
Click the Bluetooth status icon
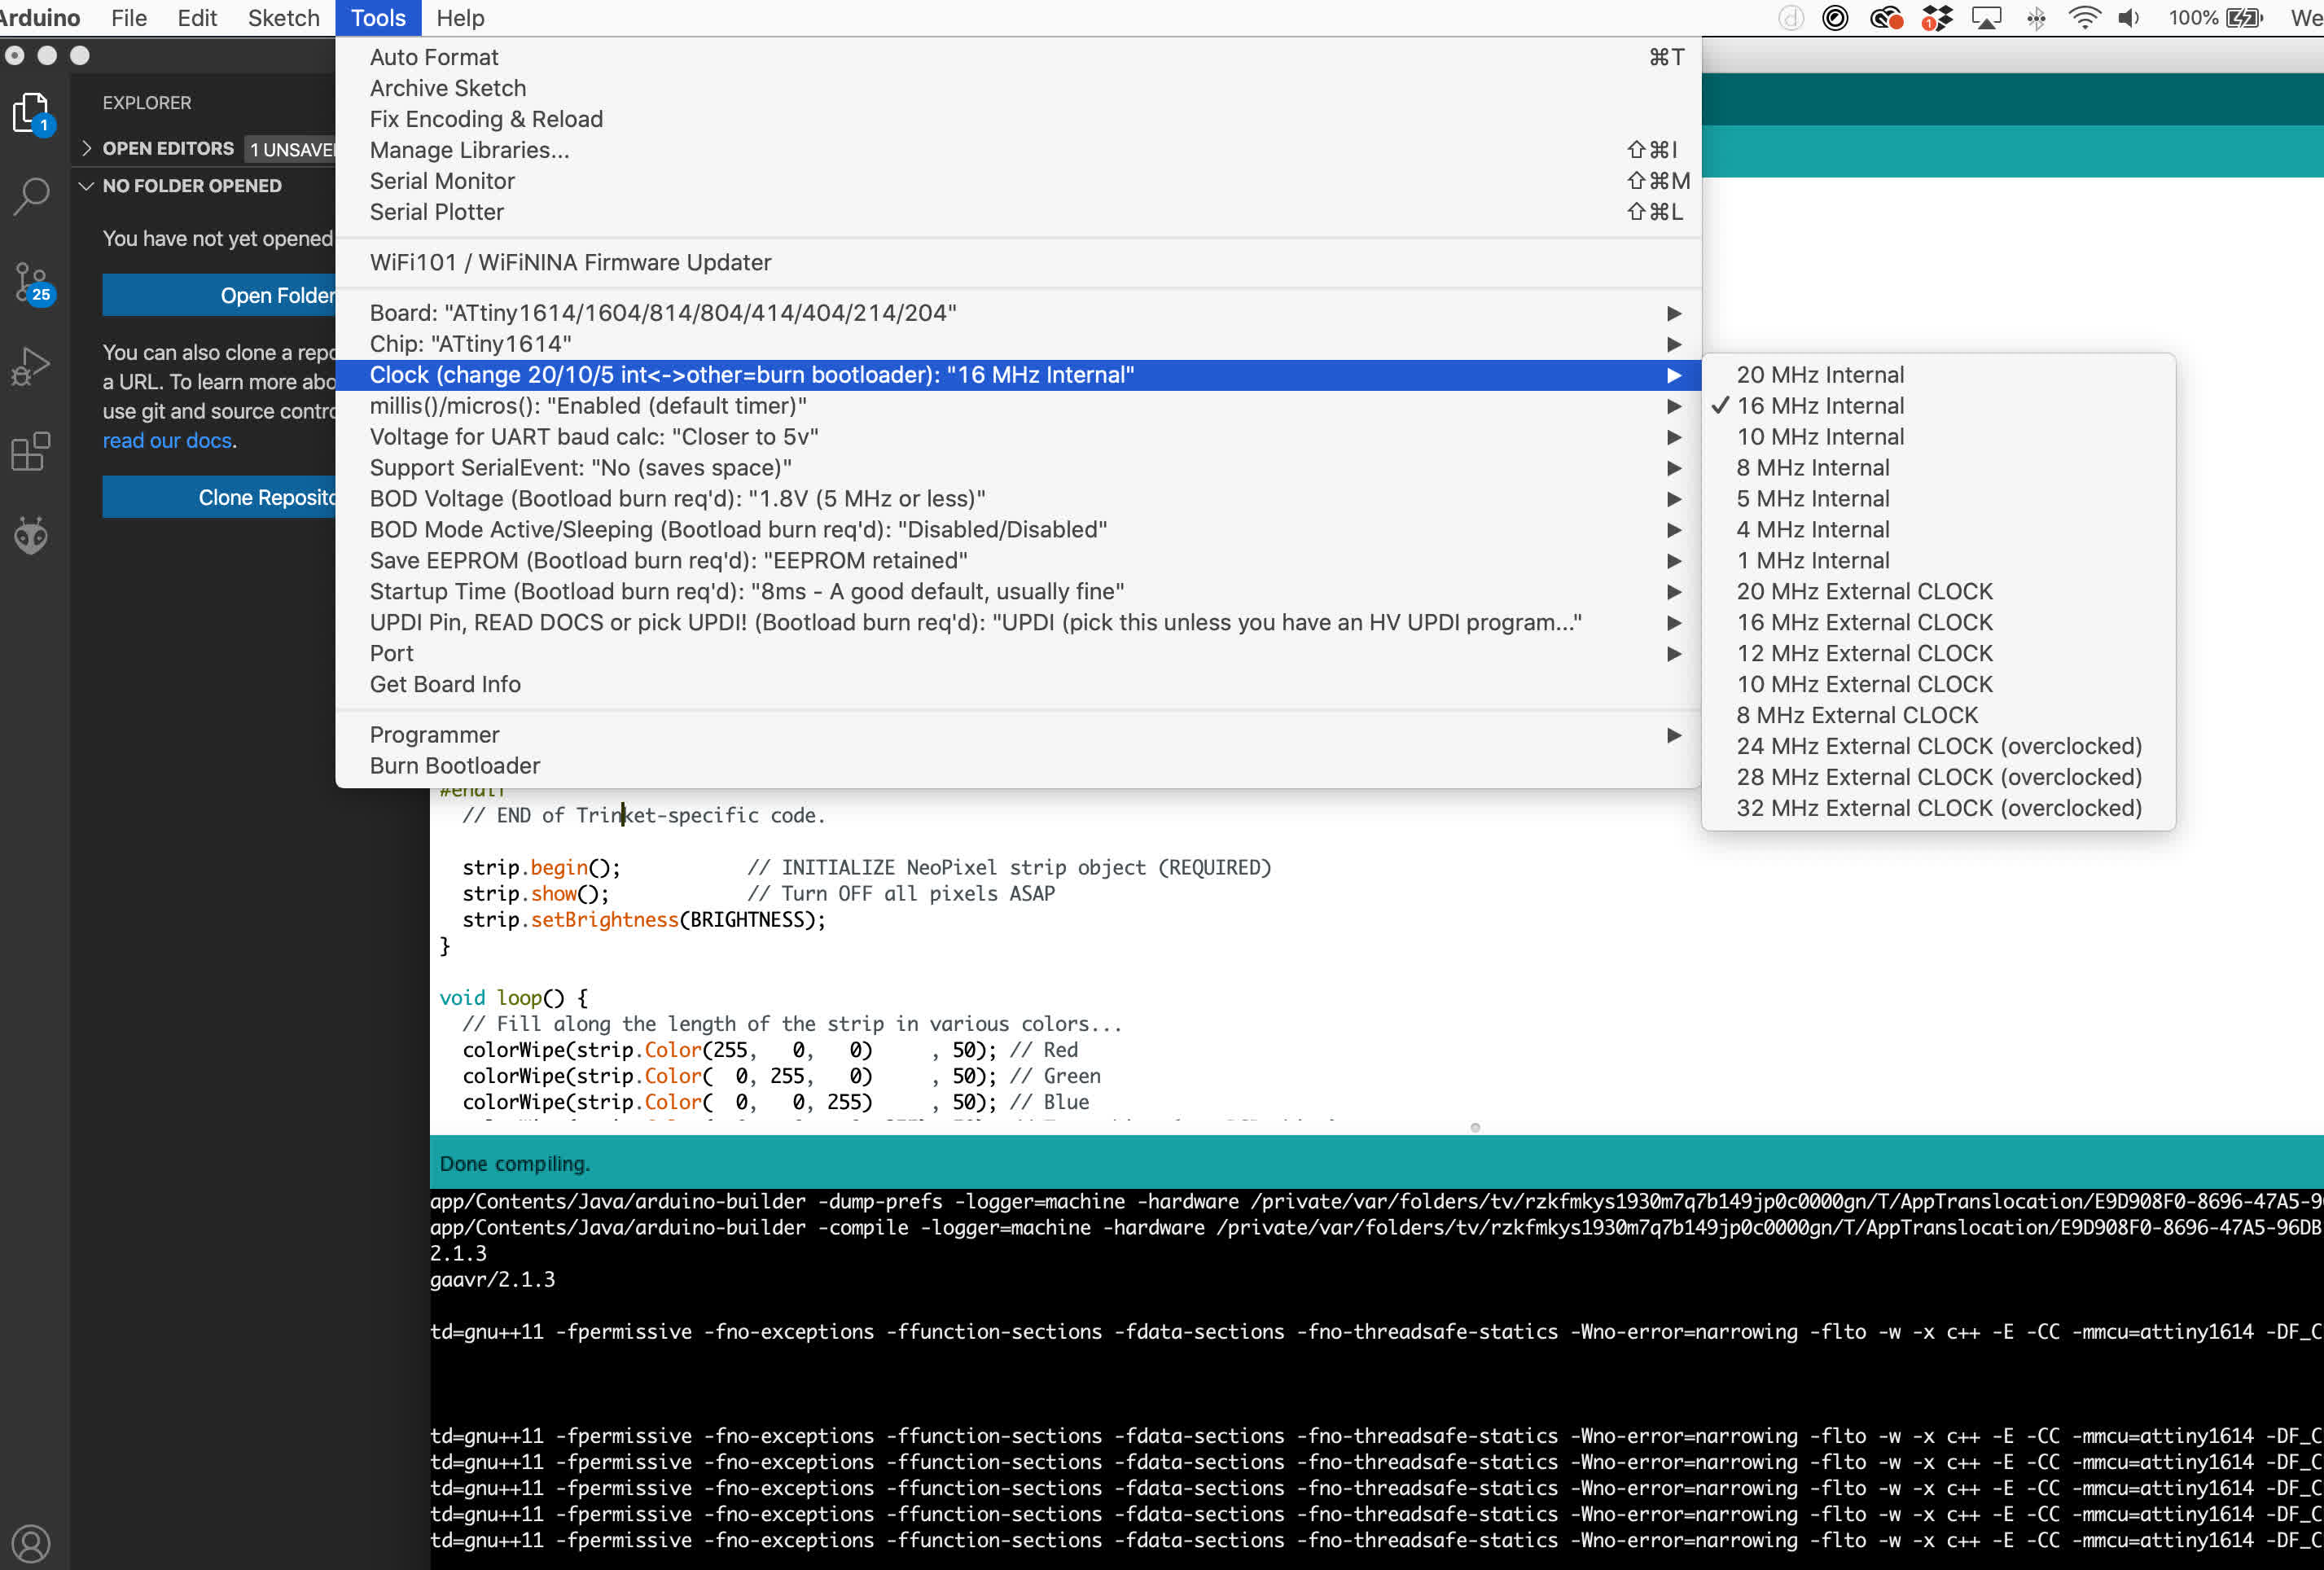point(2036,18)
